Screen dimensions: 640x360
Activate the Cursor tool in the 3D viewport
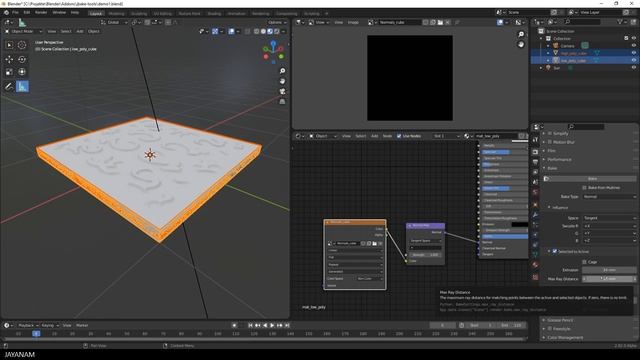point(22,45)
